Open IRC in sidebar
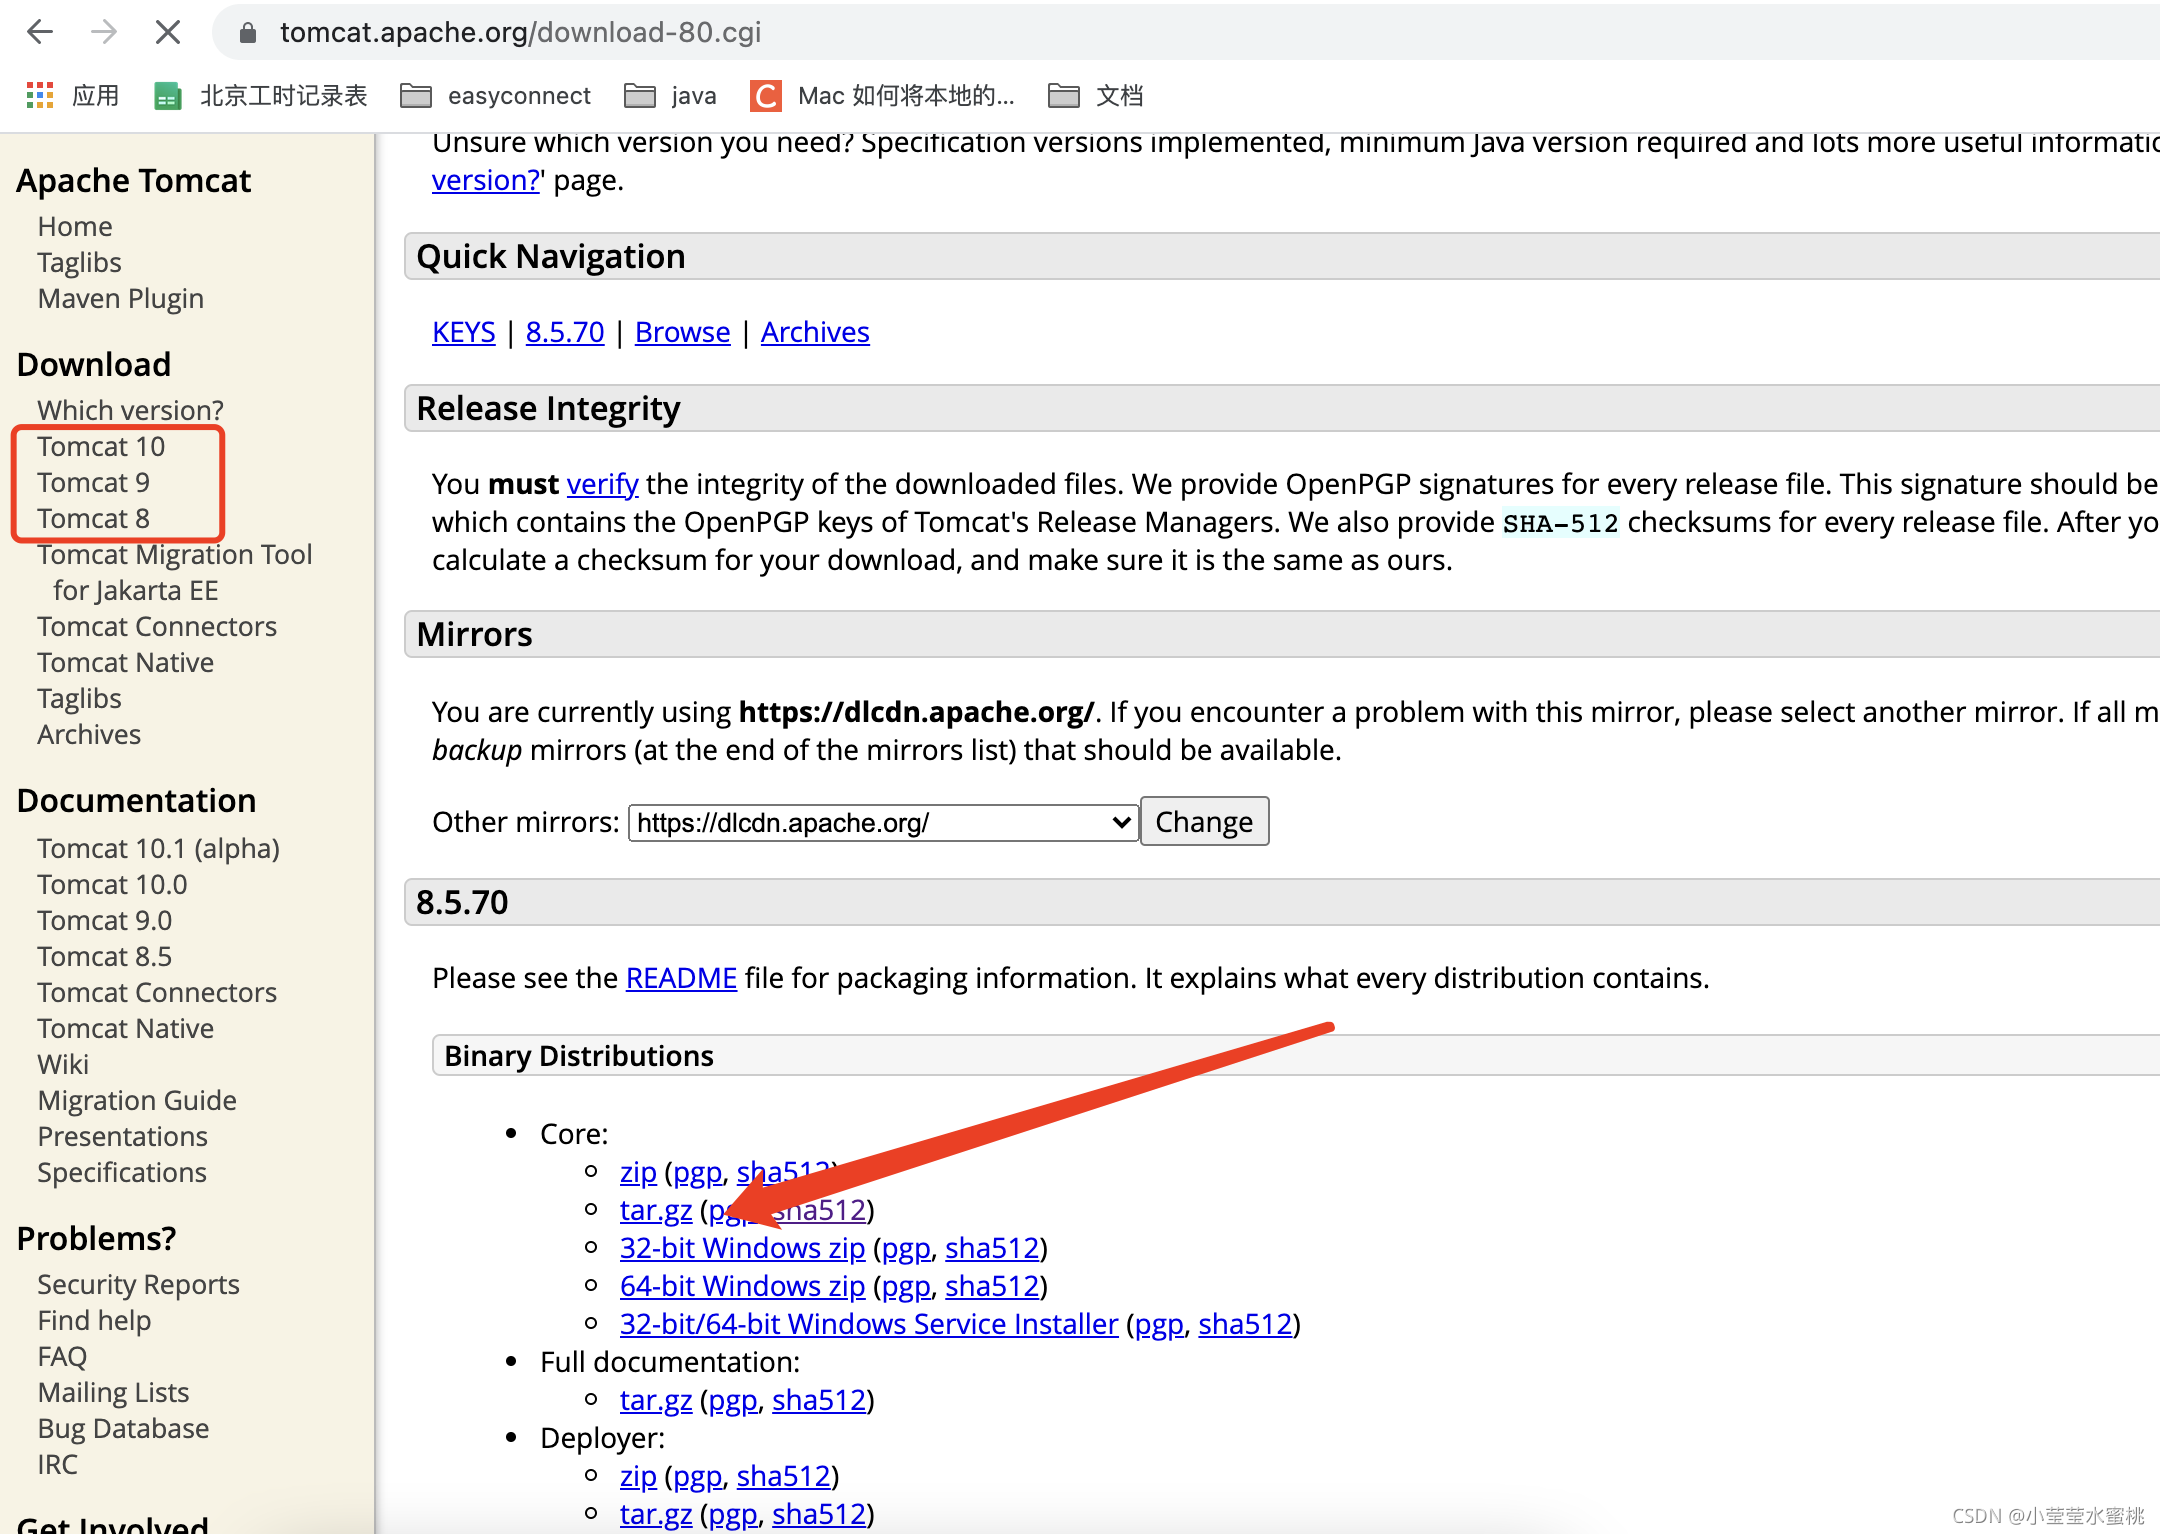This screenshot has width=2160, height=1534. coord(57,1465)
